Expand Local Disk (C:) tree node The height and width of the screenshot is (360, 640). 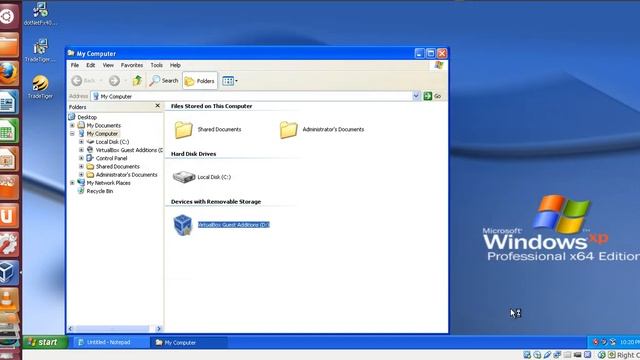(x=81, y=142)
